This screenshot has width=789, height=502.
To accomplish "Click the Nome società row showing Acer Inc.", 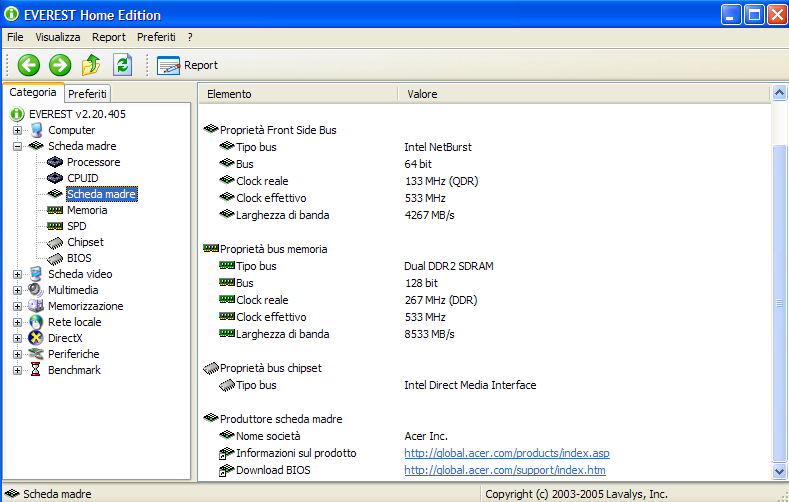I will (485, 436).
